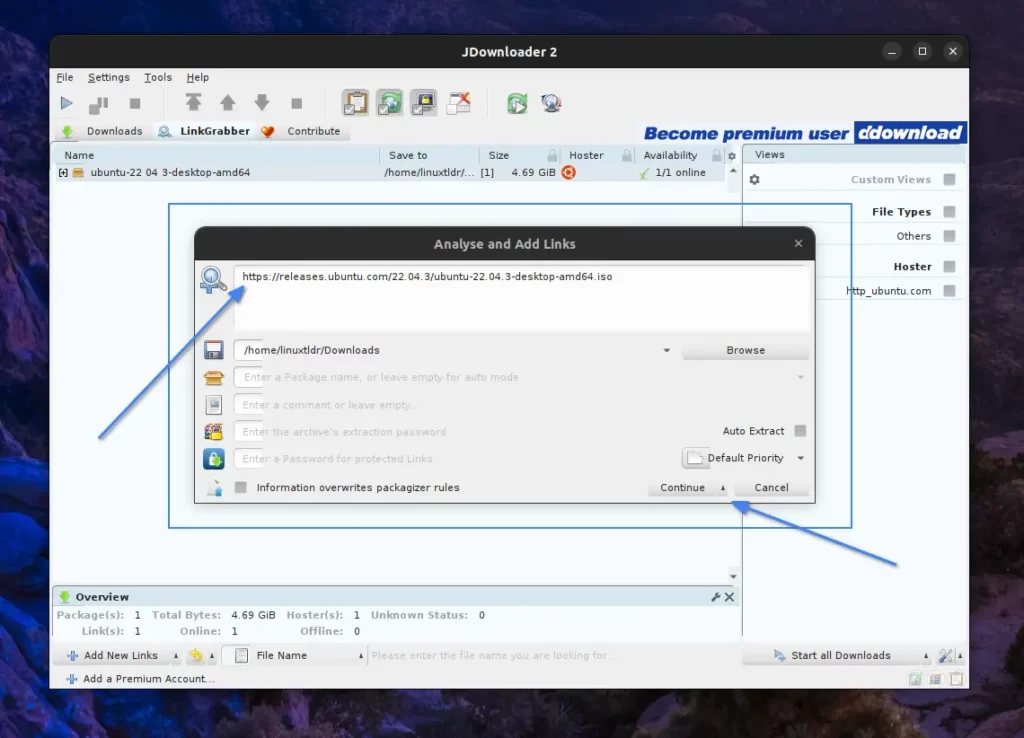This screenshot has width=1024, height=738.
Task: Click the bottom-right settings tools icon
Action: (945, 656)
